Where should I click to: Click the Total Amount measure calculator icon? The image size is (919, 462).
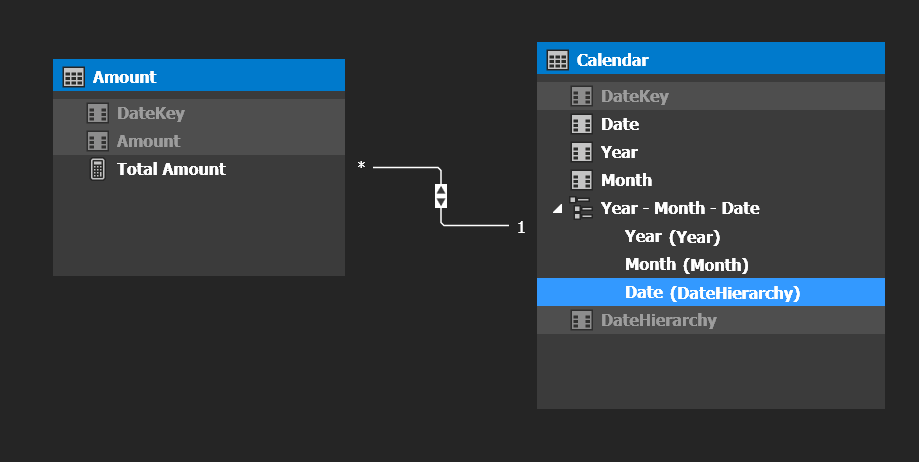click(x=97, y=169)
